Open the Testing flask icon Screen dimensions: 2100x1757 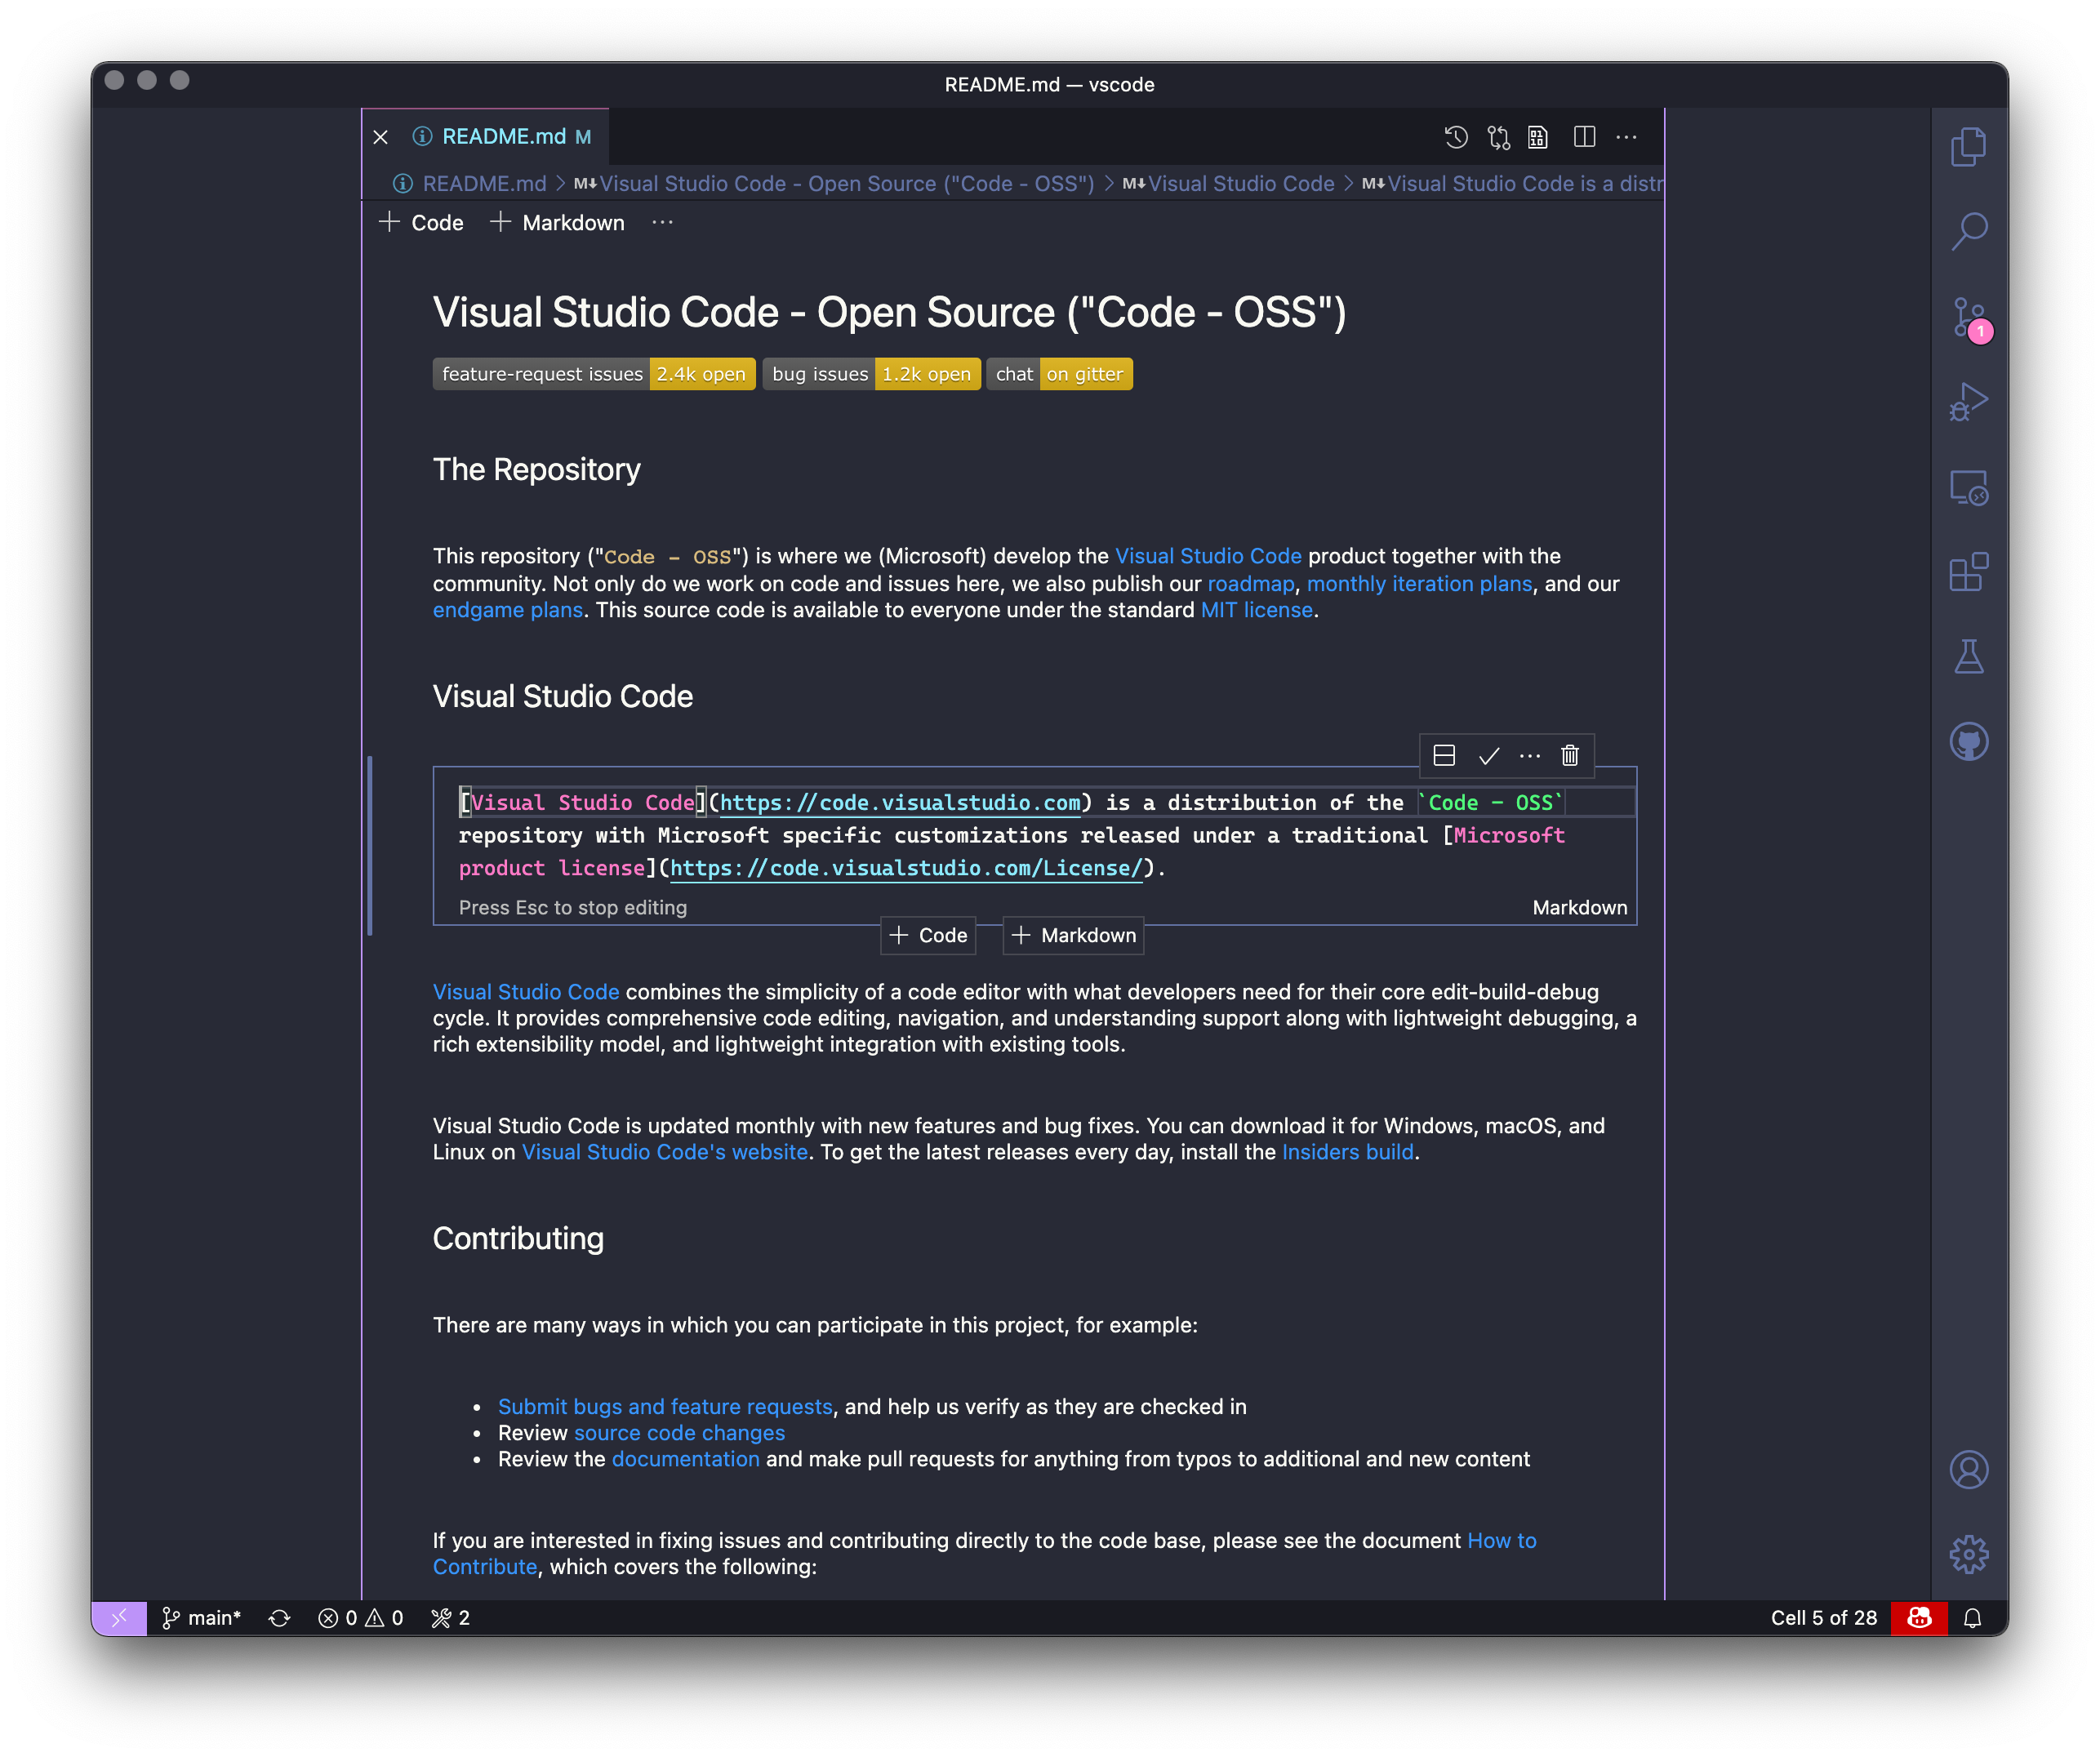1968,657
